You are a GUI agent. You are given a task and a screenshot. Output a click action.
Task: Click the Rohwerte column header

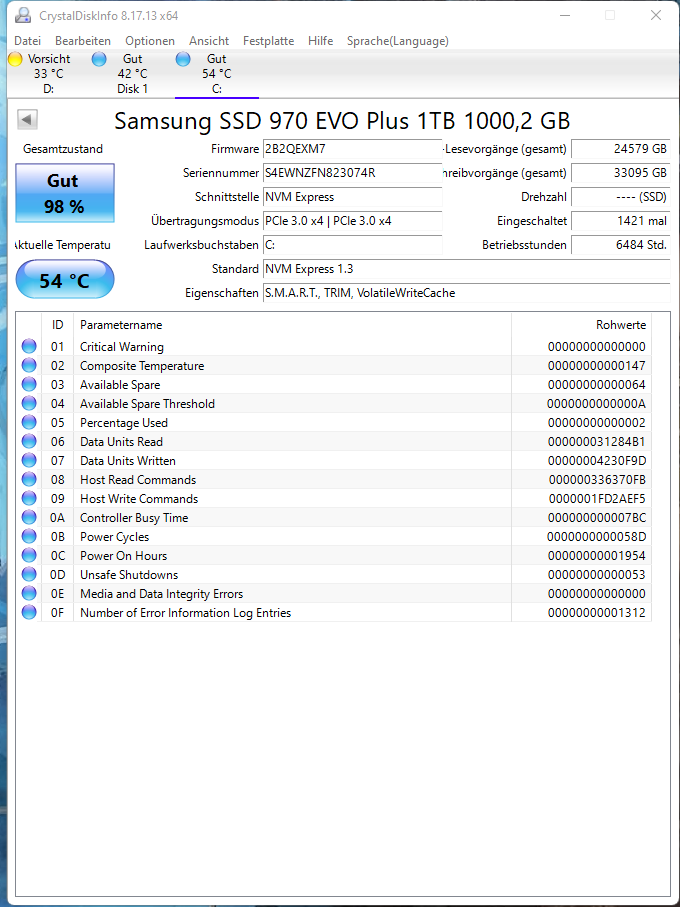582,325
